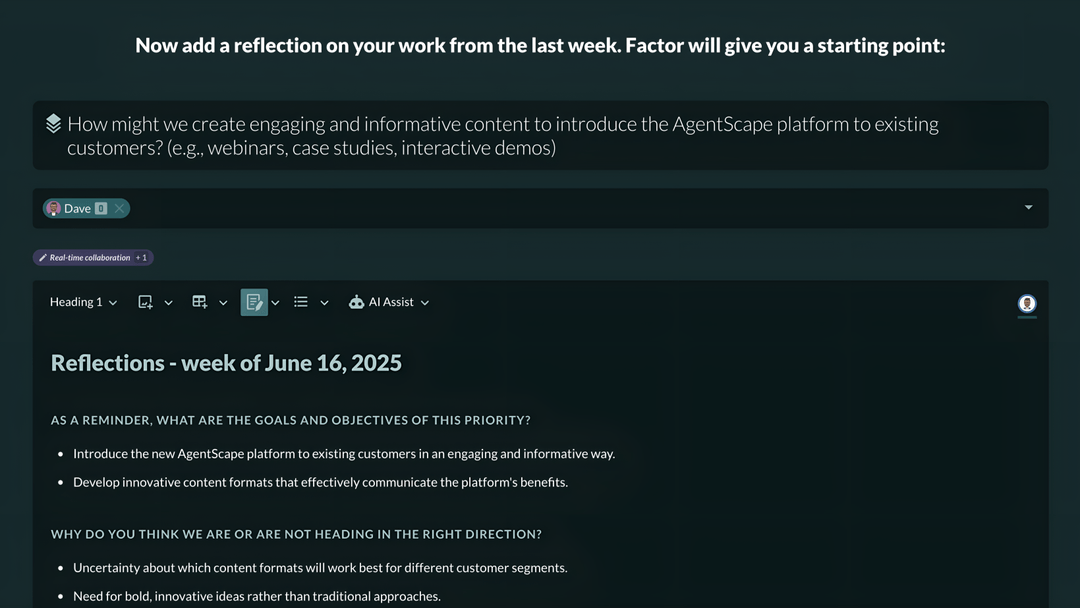
Task: Open the AI Assist menu
Action: [389, 302]
